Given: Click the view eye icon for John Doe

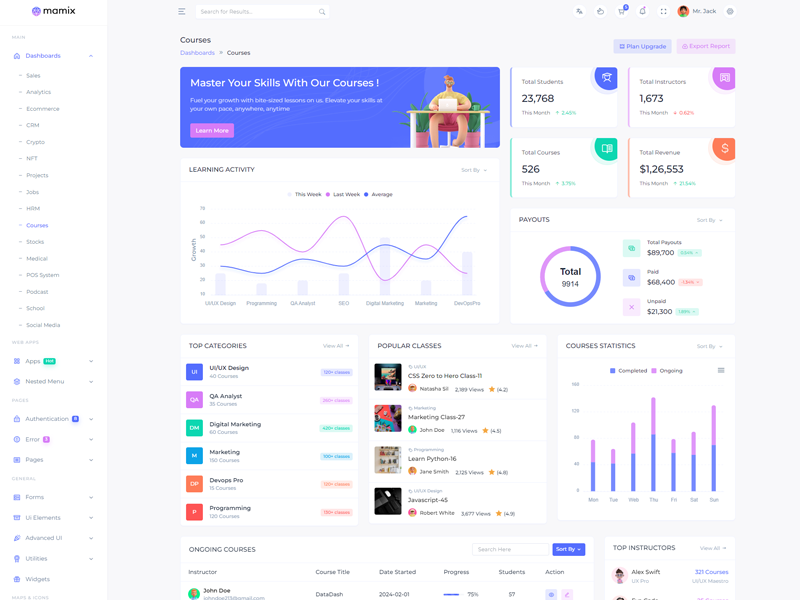Looking at the screenshot, I should 551,594.
